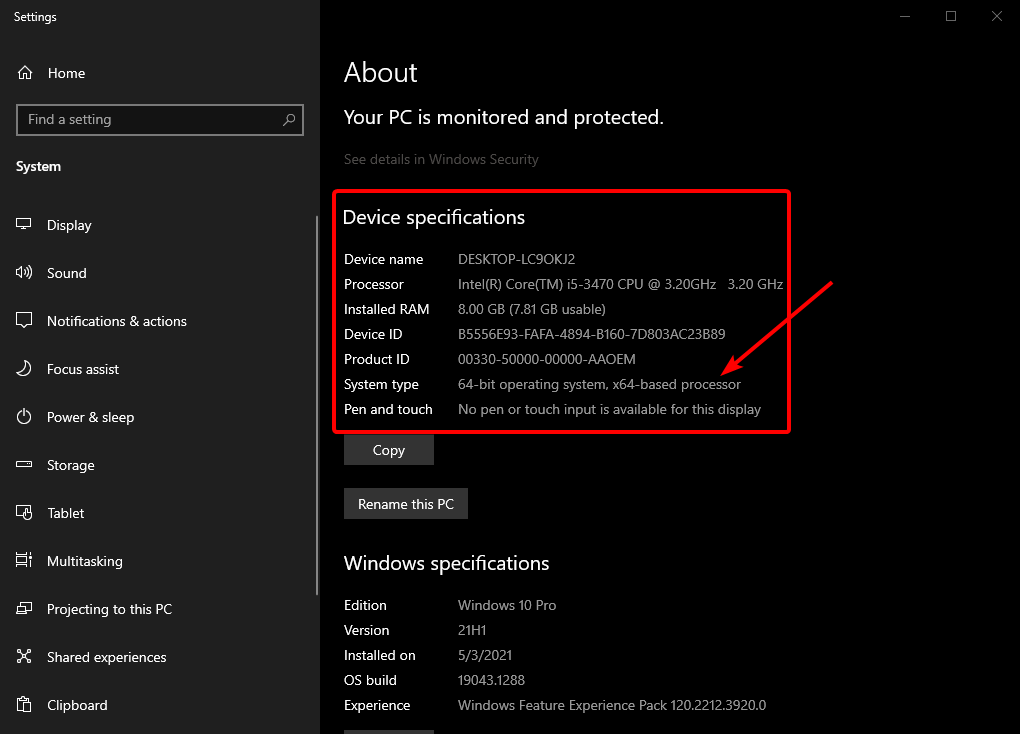Click the Processor label
Viewport: 1020px width, 734px height.
(373, 284)
